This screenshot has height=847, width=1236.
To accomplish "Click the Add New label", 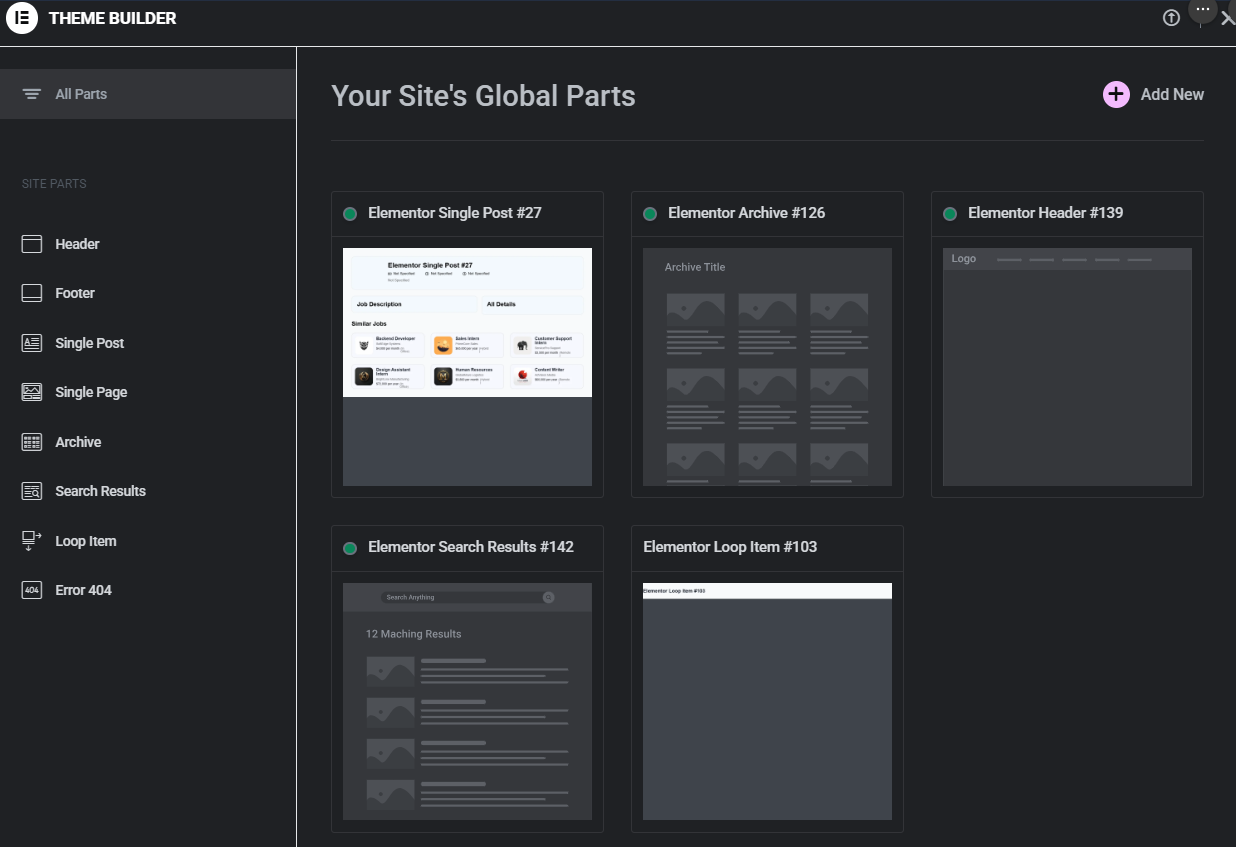I will pyautogui.click(x=1172, y=94).
